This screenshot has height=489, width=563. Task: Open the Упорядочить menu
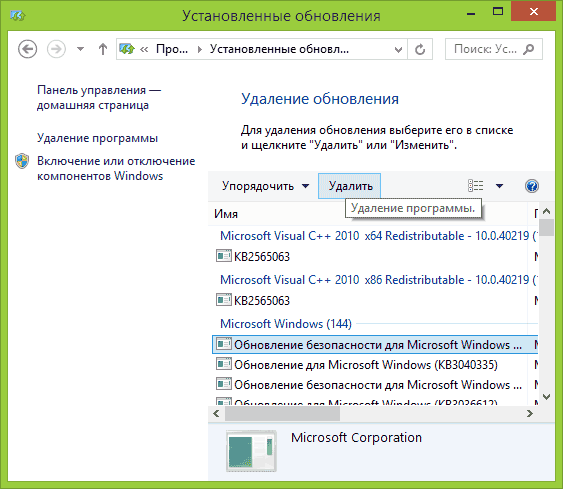[265, 186]
